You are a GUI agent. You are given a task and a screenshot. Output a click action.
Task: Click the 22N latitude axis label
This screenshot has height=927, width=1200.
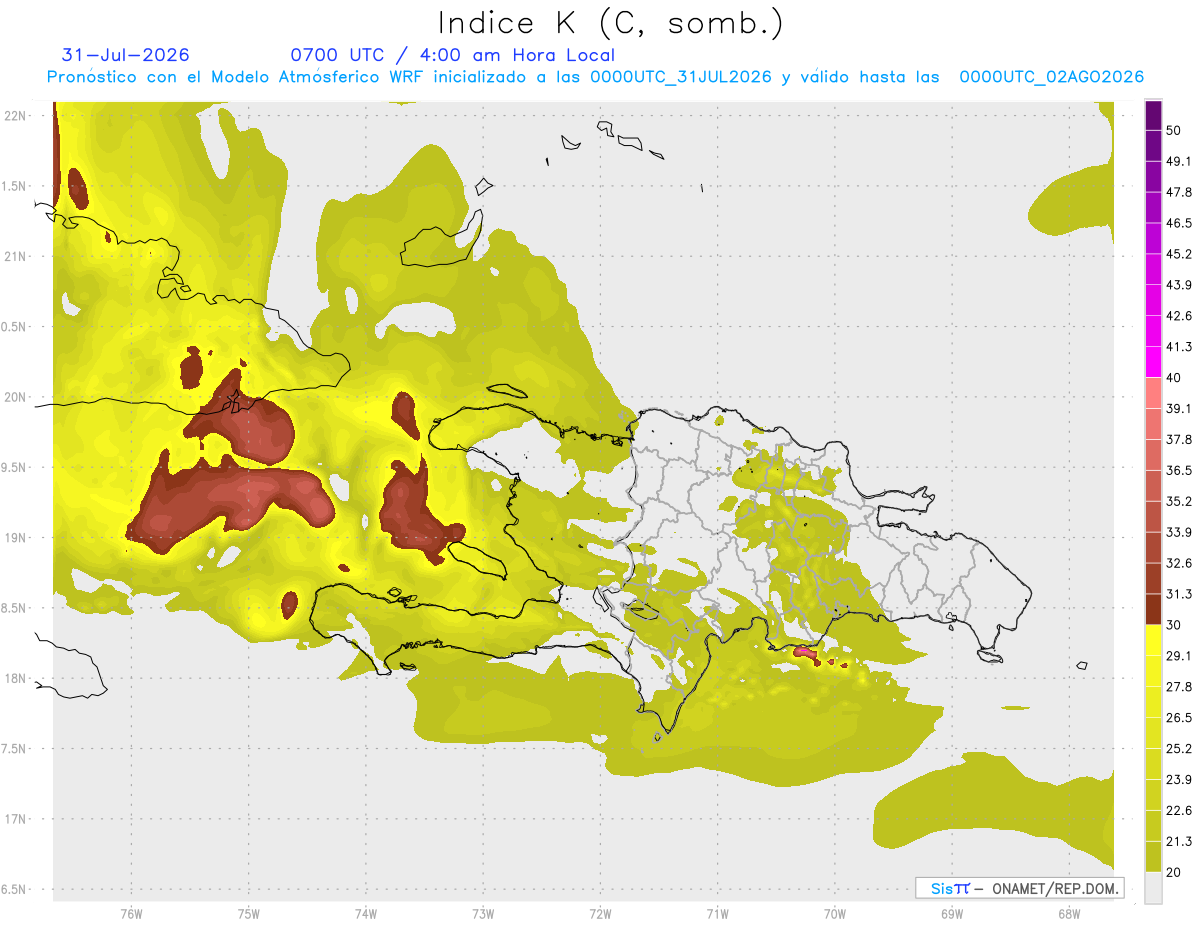pyautogui.click(x=15, y=116)
